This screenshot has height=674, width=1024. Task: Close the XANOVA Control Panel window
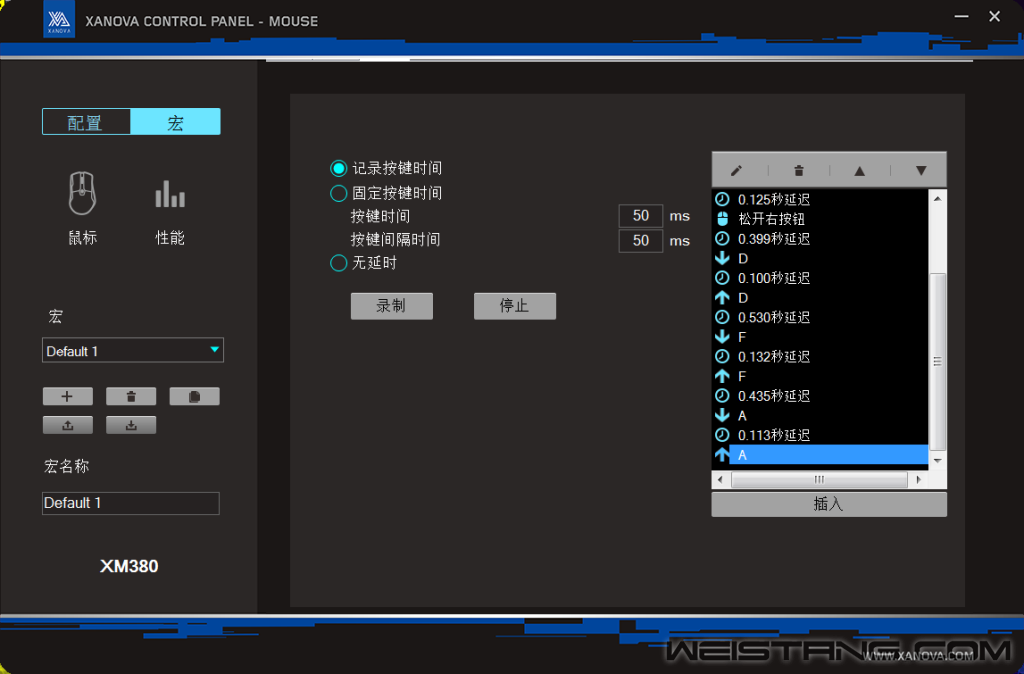point(995,16)
